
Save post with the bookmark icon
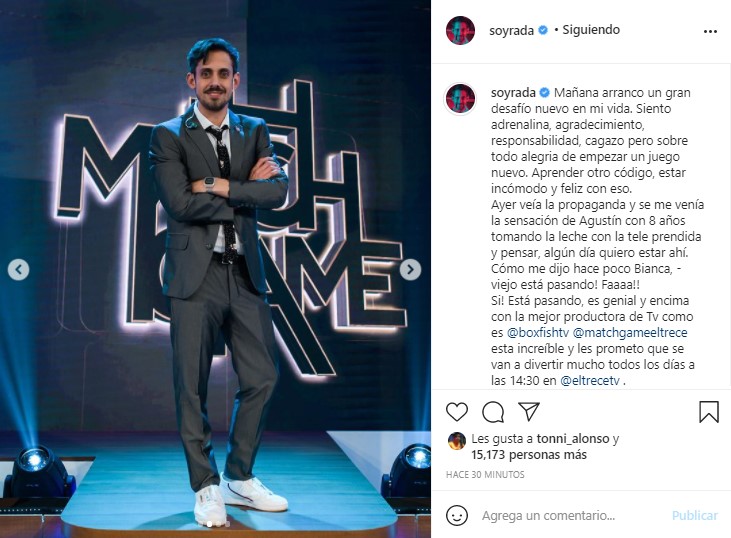709,412
